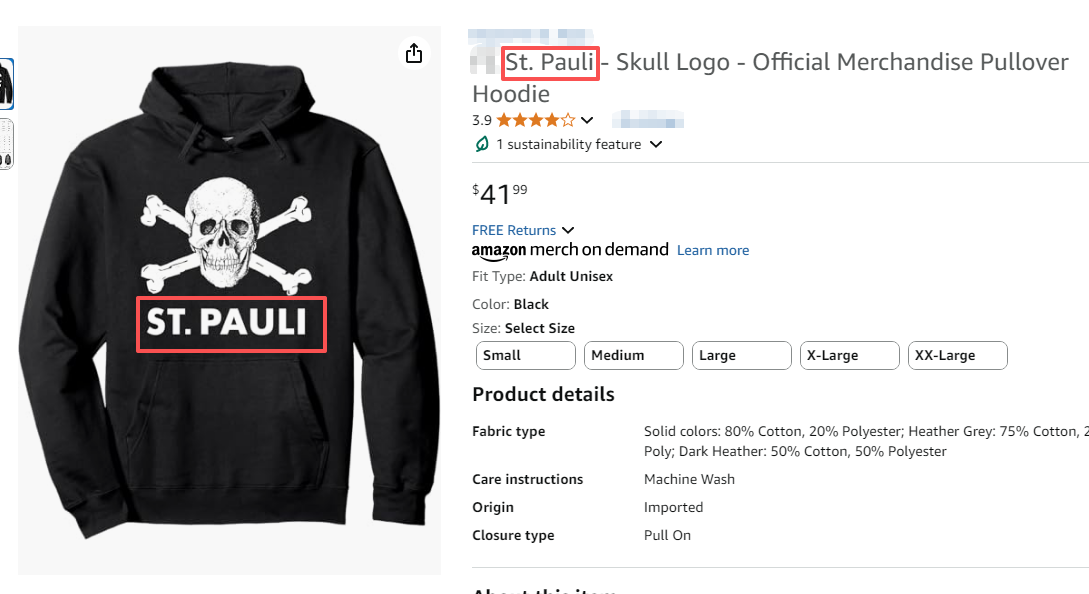Click the first product thumbnail in sidebar
This screenshot has width=1089, height=594.
coord(5,84)
